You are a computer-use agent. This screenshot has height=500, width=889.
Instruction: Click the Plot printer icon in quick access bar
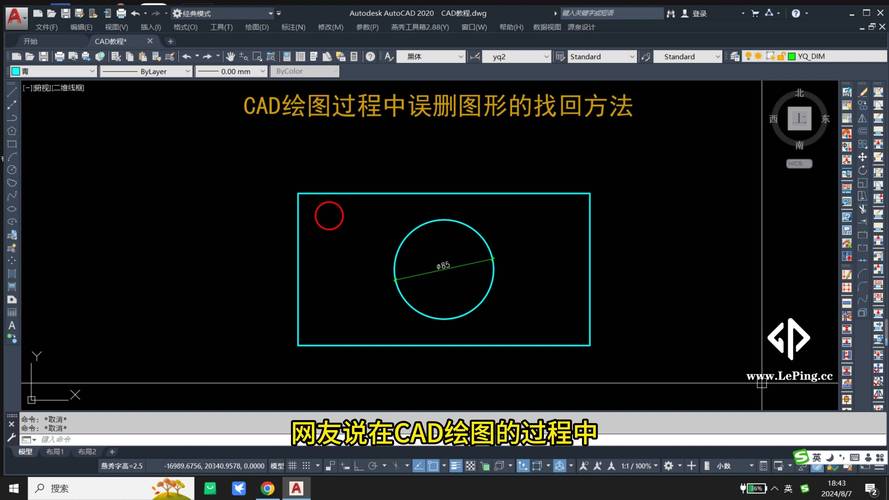[x=121, y=13]
